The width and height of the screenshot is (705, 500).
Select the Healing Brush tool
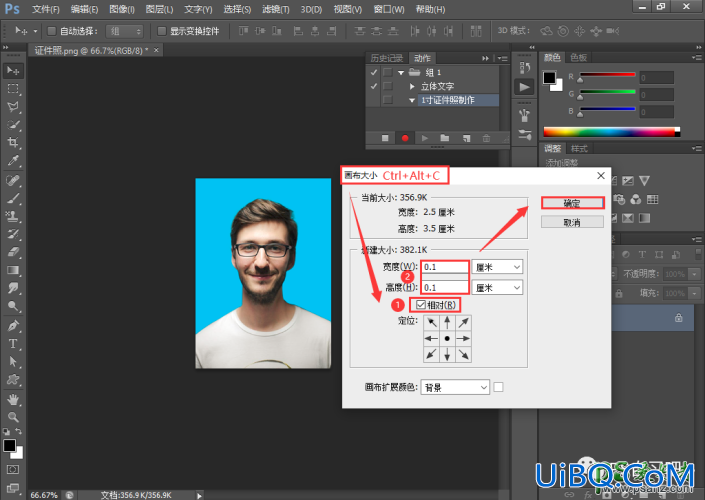[13, 180]
